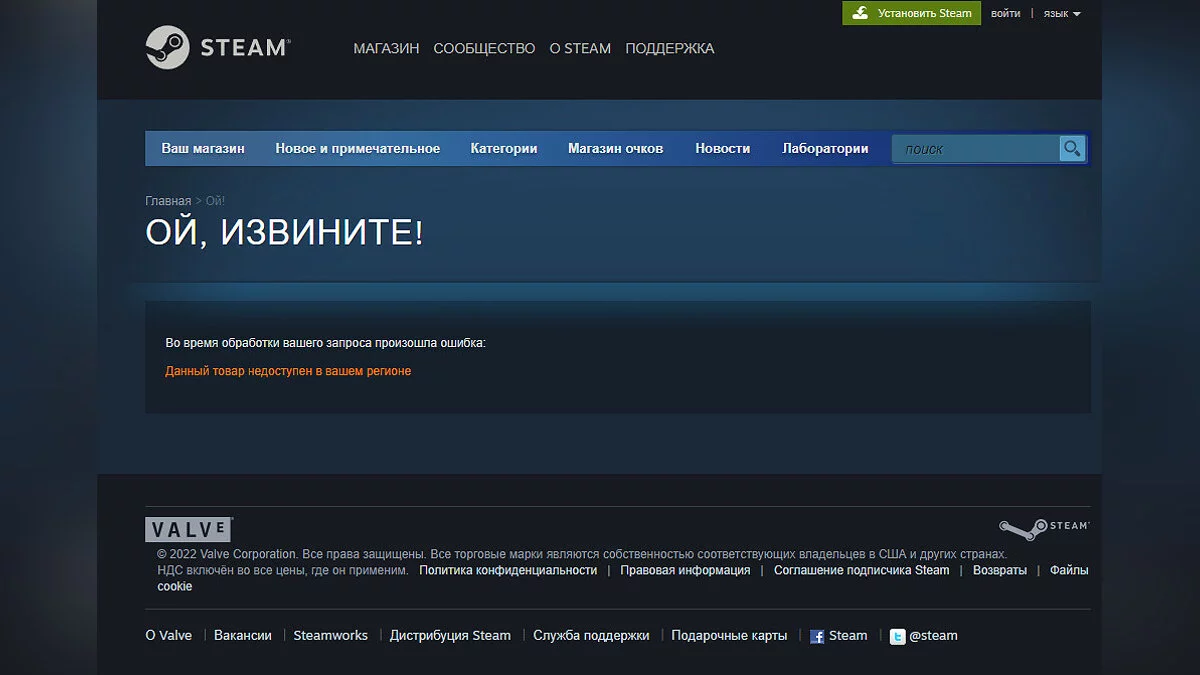Open Правовая информация link
The height and width of the screenshot is (675, 1200).
coord(685,570)
